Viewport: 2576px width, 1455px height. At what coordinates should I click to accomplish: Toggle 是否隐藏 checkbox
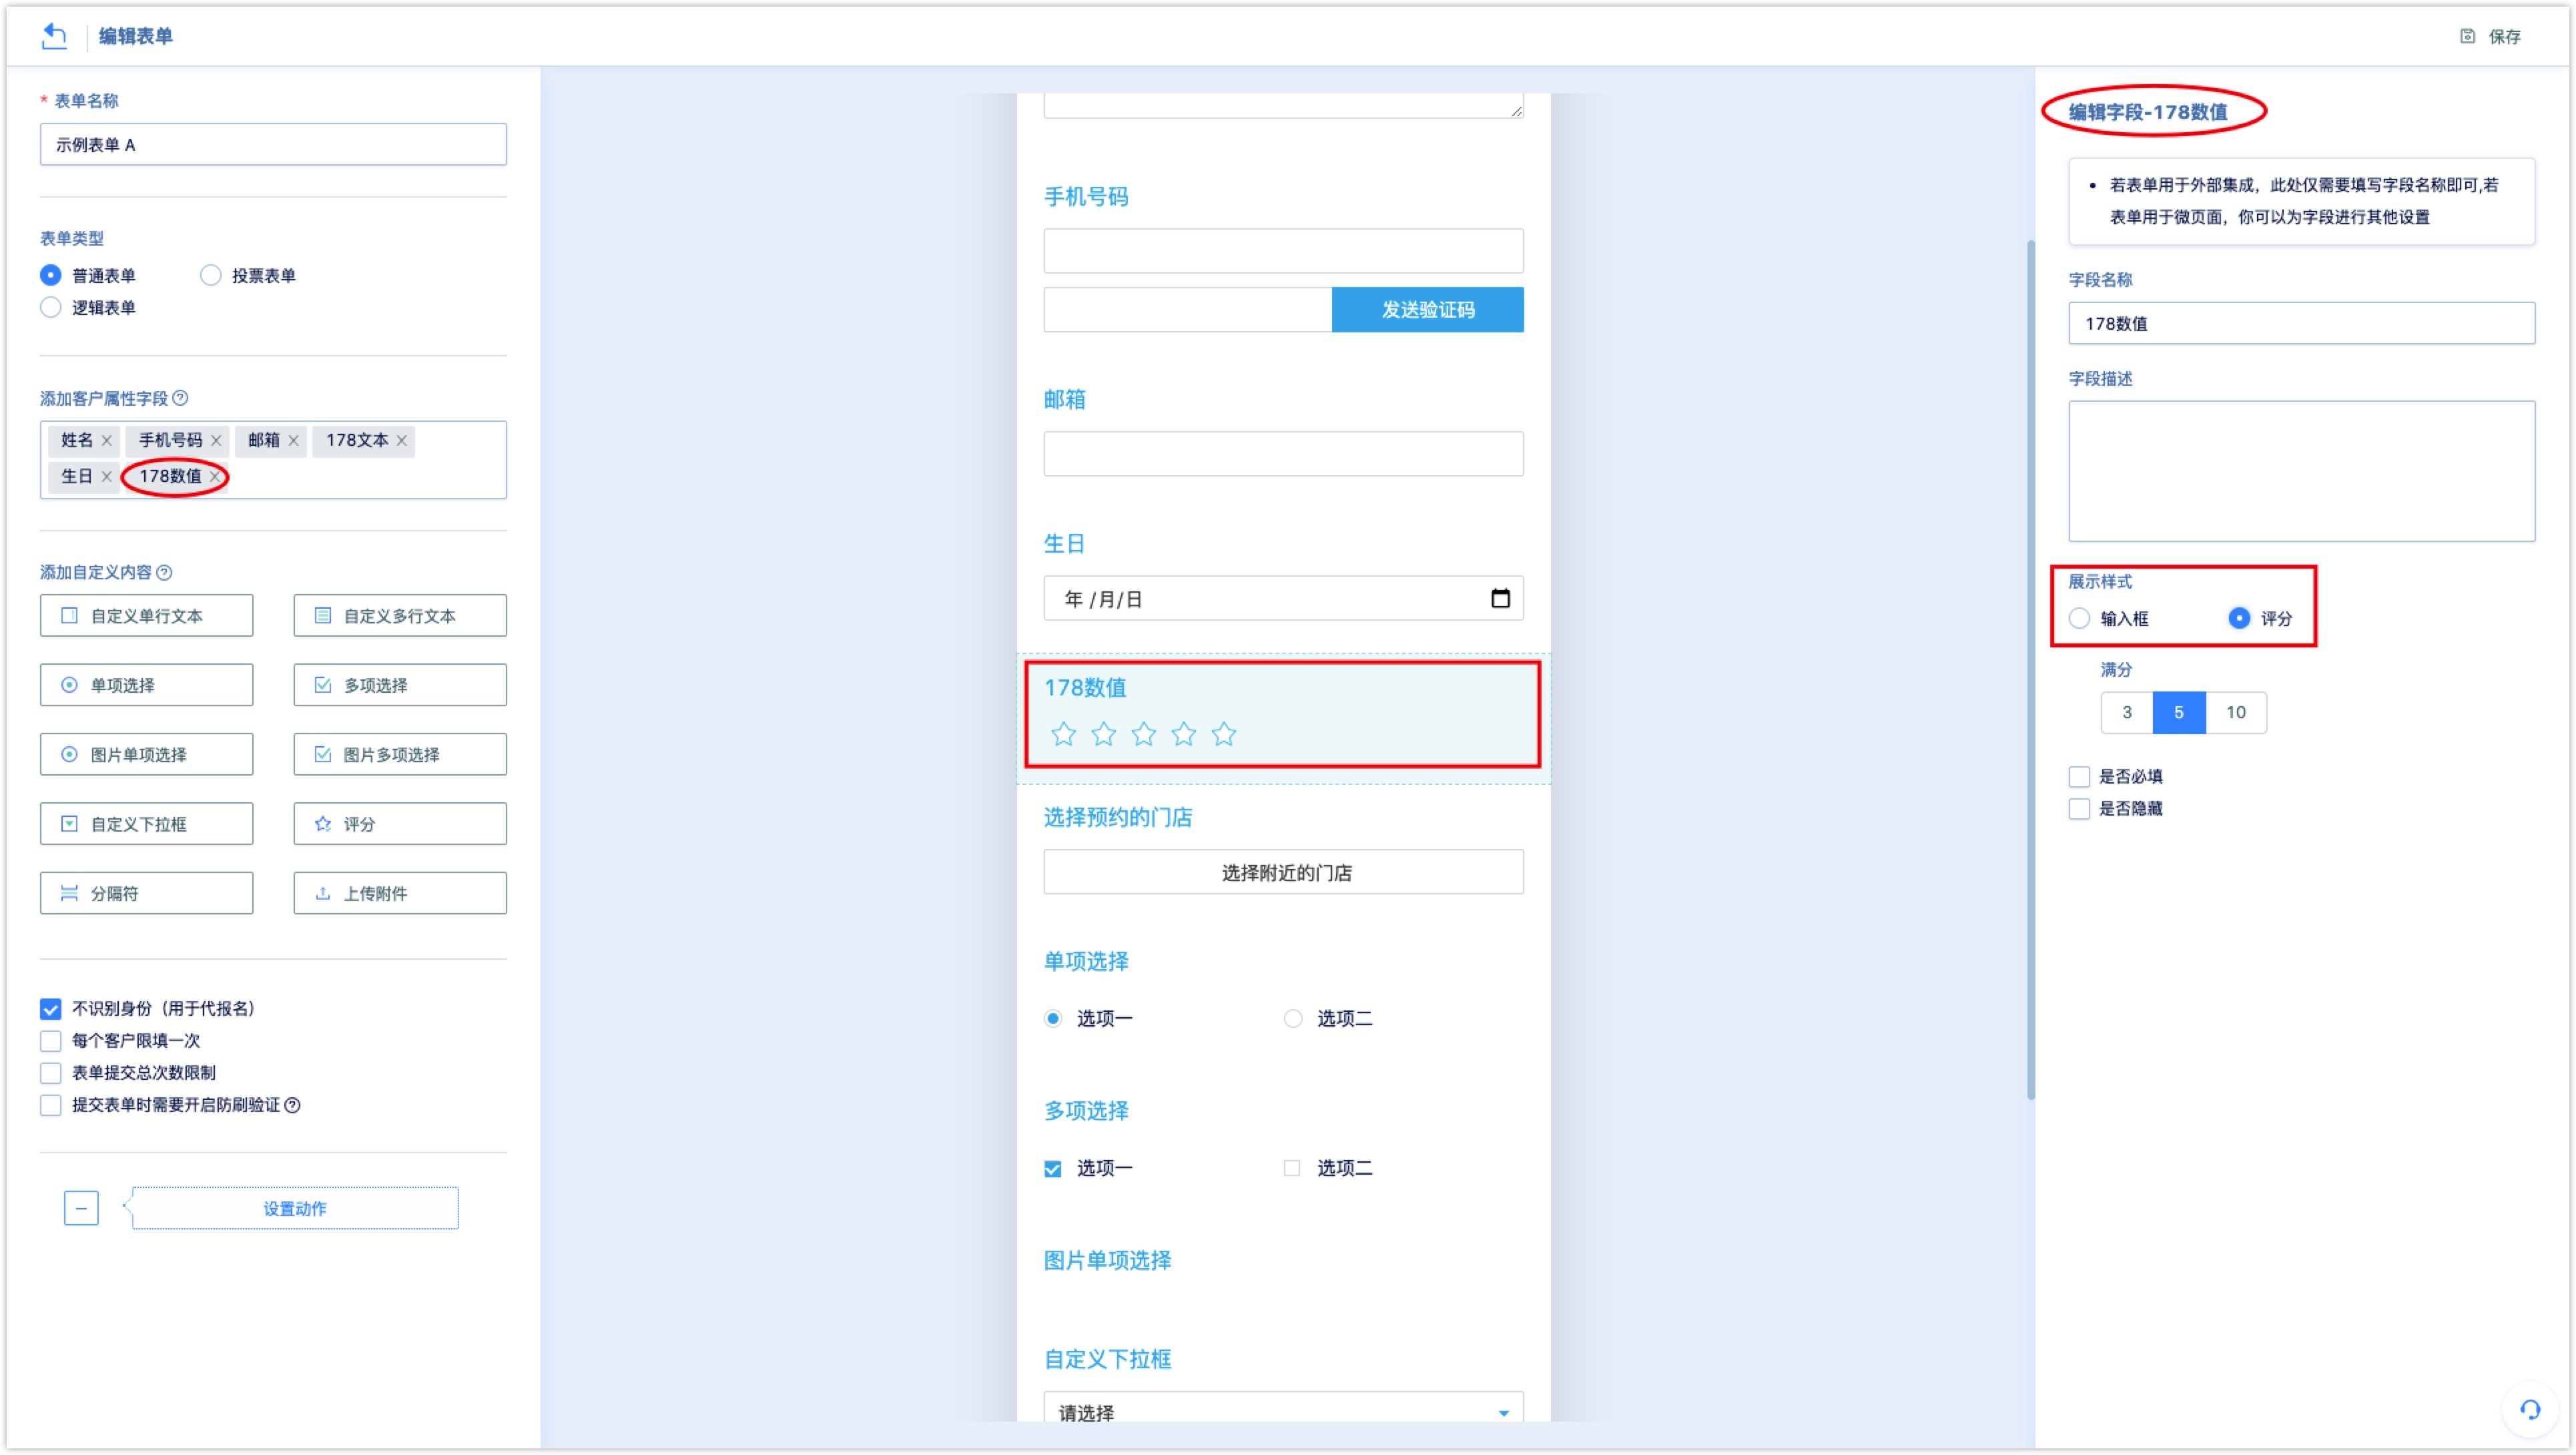click(2079, 808)
